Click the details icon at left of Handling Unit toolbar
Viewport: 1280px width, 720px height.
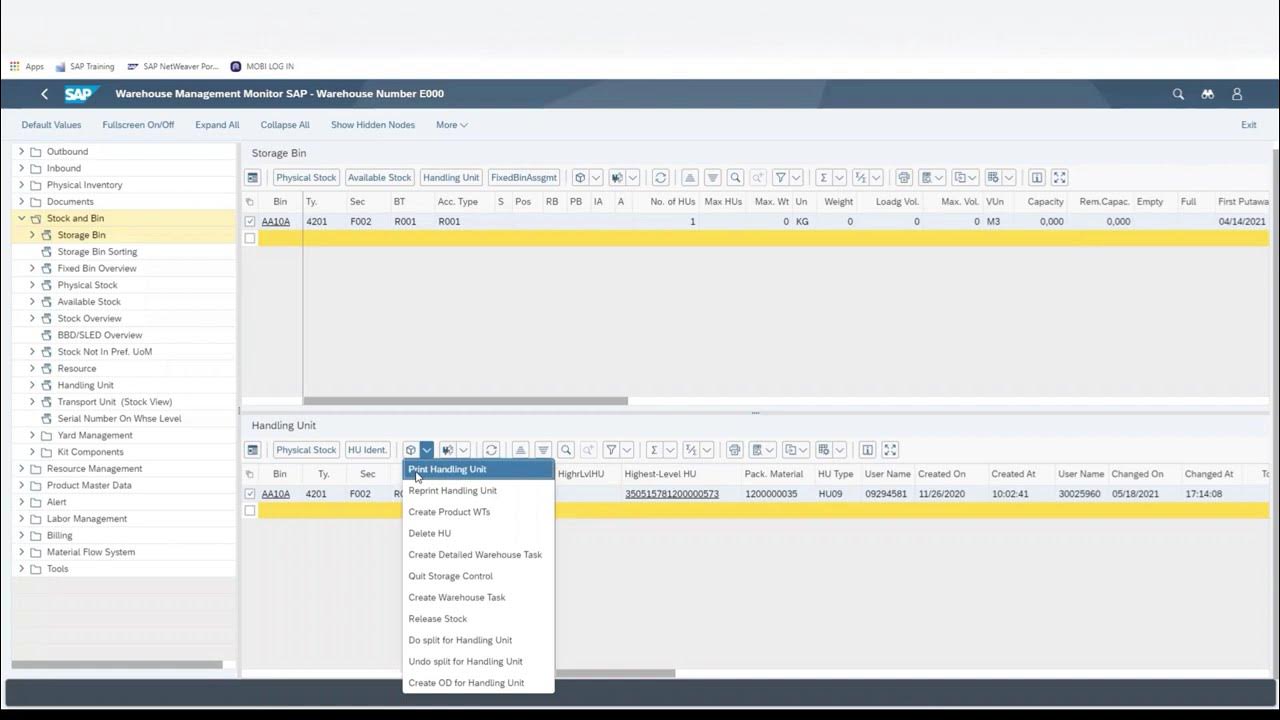point(253,450)
